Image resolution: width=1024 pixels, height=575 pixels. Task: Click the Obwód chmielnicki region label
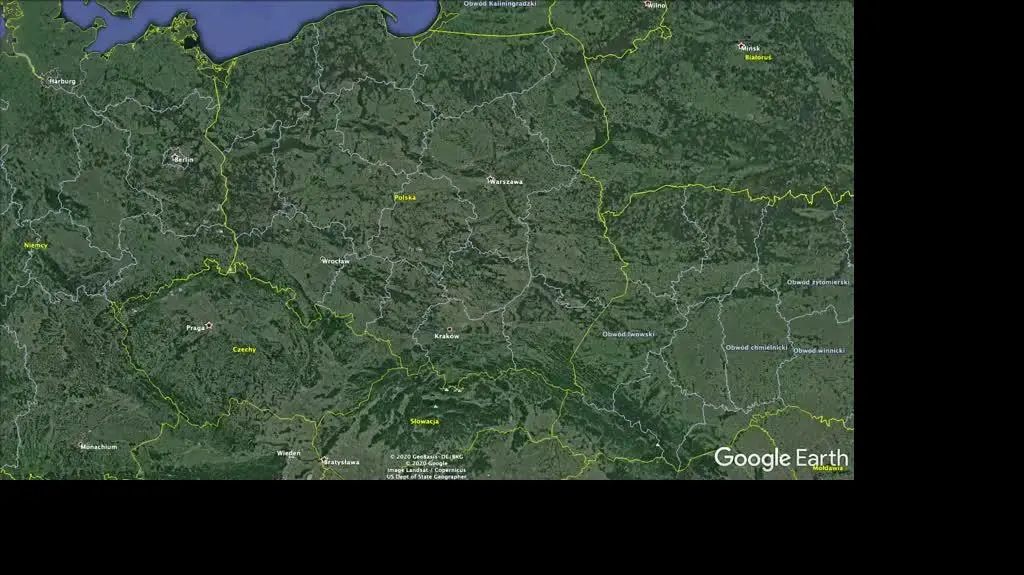click(x=757, y=348)
